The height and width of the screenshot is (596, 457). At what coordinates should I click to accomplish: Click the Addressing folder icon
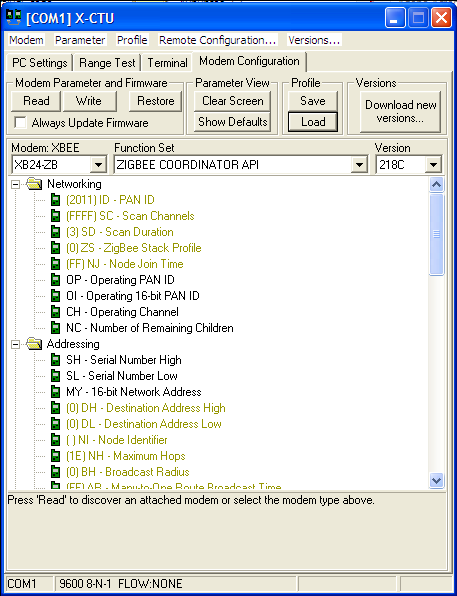34,344
